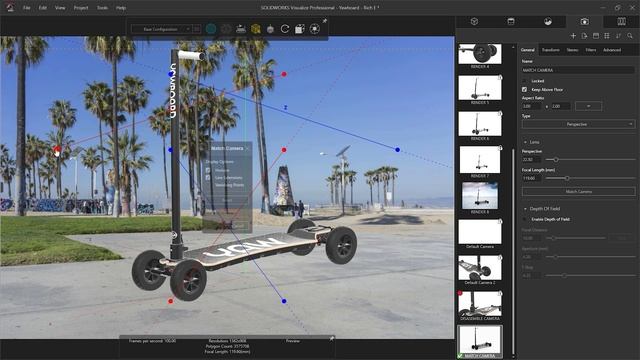Open the Cameras palette tab icon

point(584,22)
